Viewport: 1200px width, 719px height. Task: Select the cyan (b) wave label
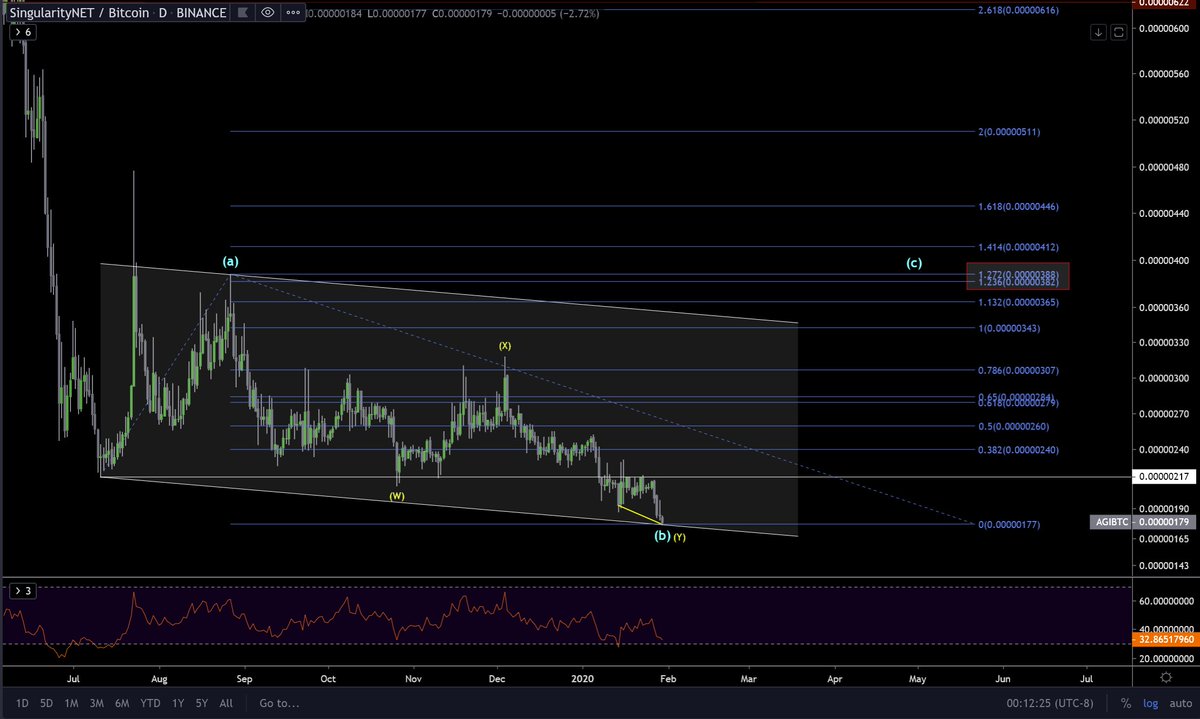[x=662, y=536]
